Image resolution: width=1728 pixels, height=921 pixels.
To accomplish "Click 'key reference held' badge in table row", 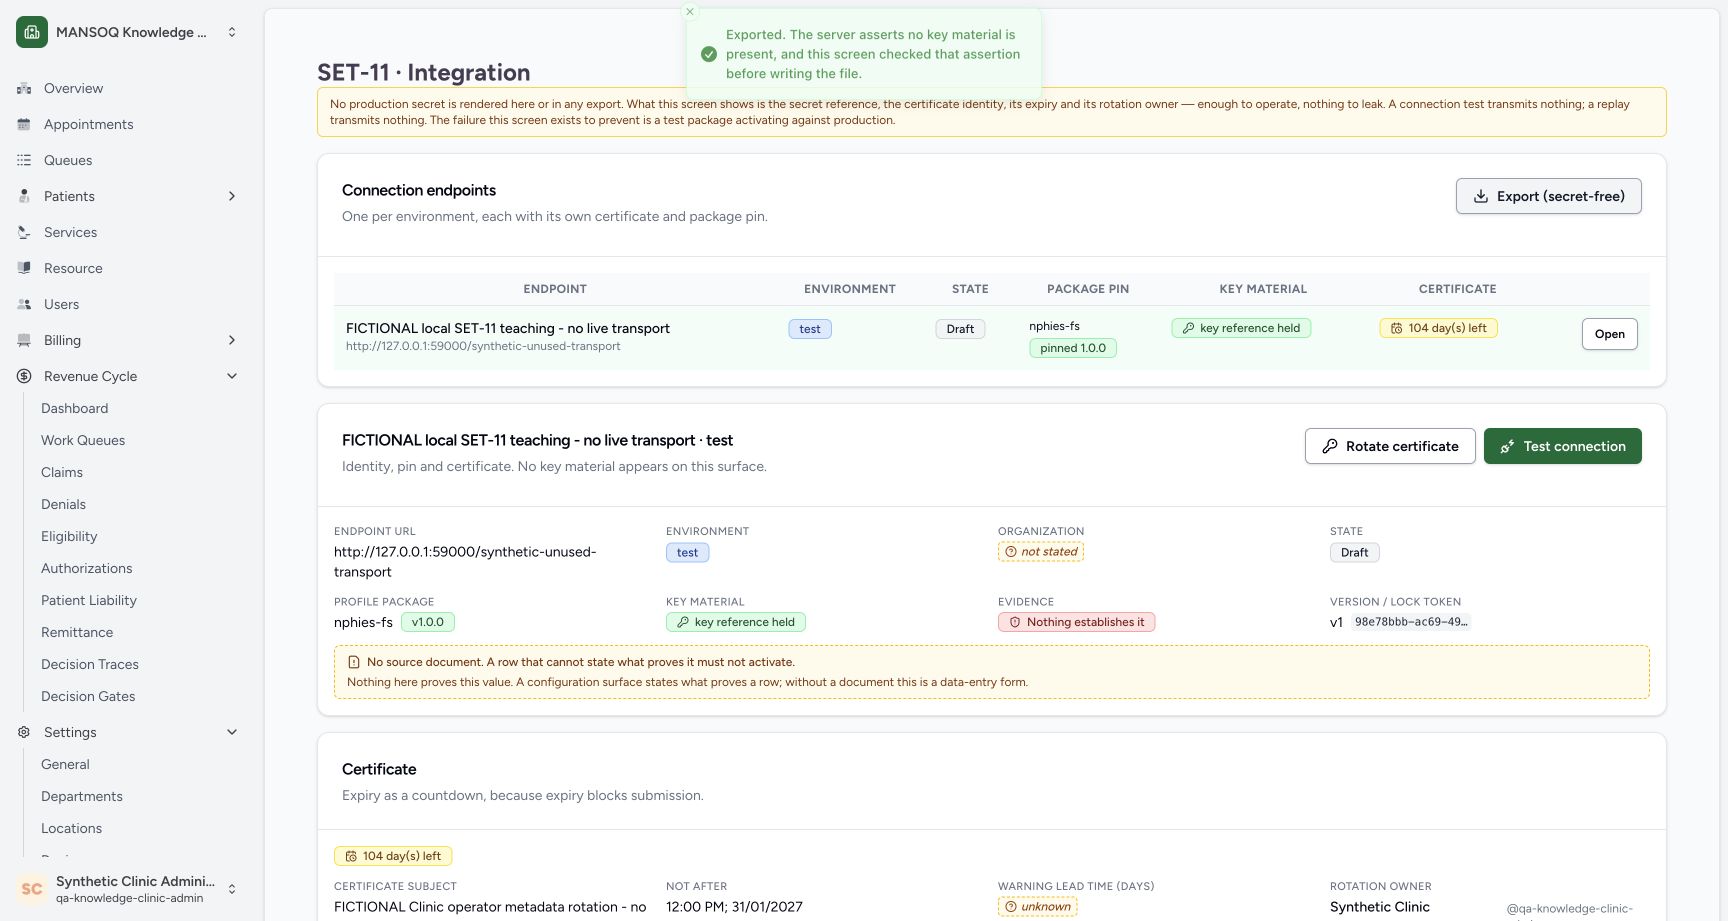I will pos(1241,328).
